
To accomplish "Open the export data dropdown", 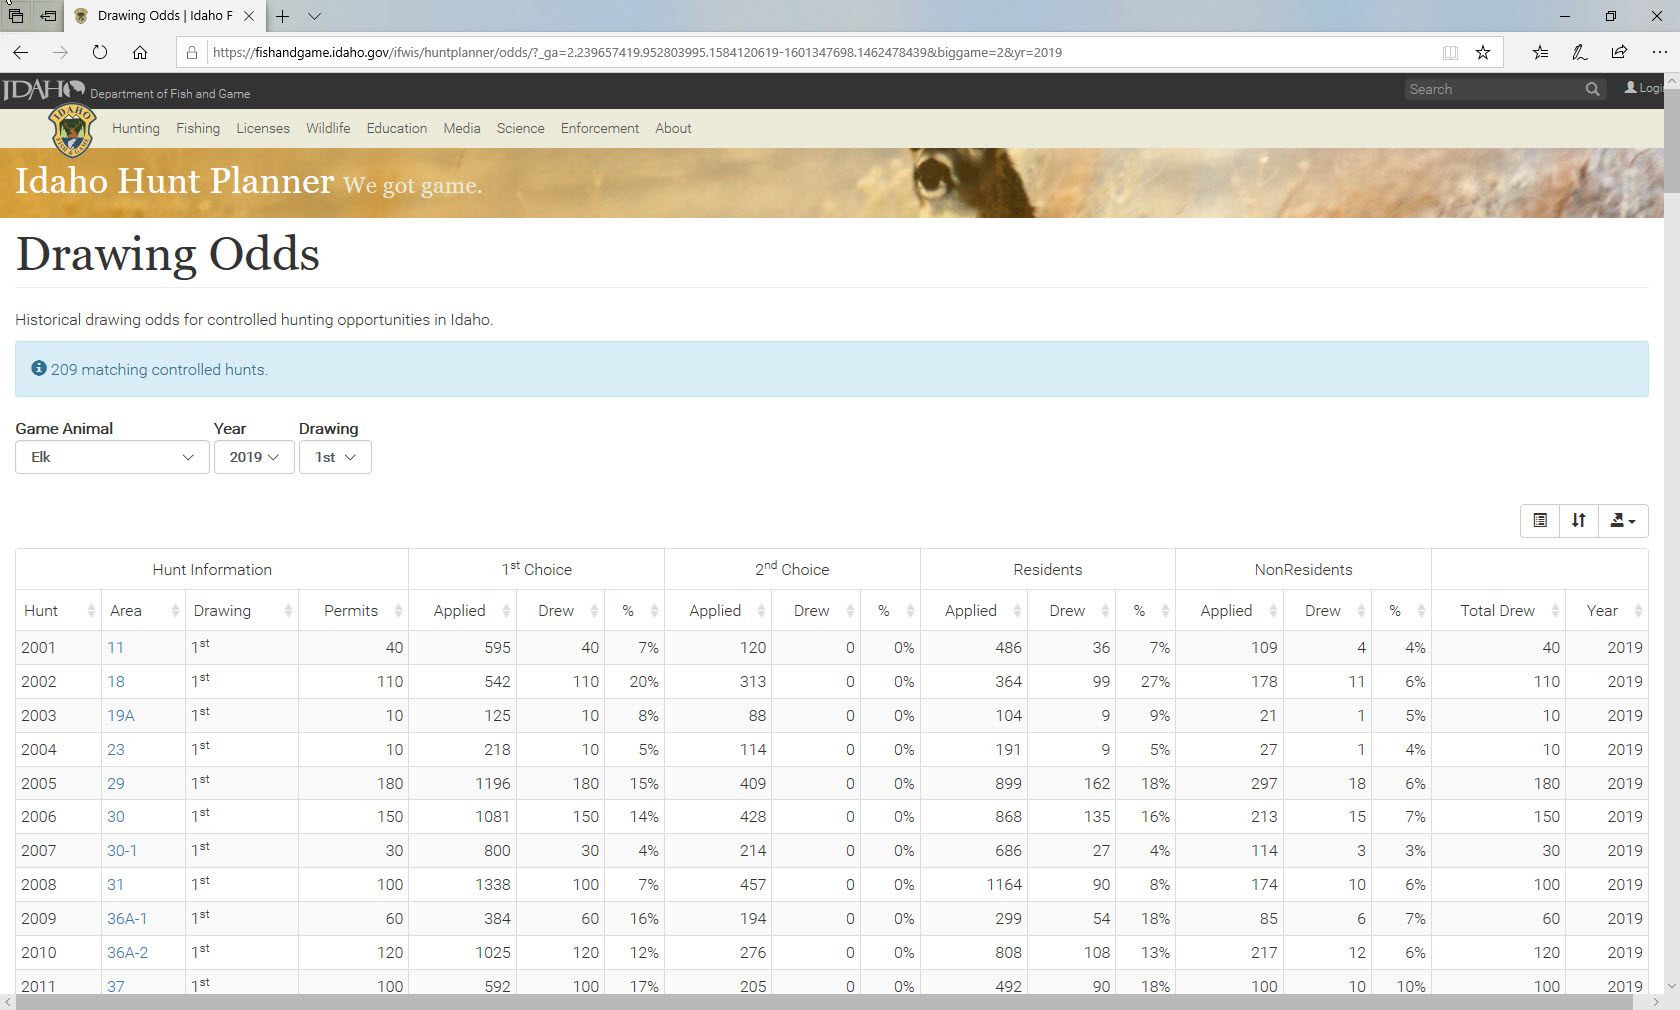I will coord(1622,520).
